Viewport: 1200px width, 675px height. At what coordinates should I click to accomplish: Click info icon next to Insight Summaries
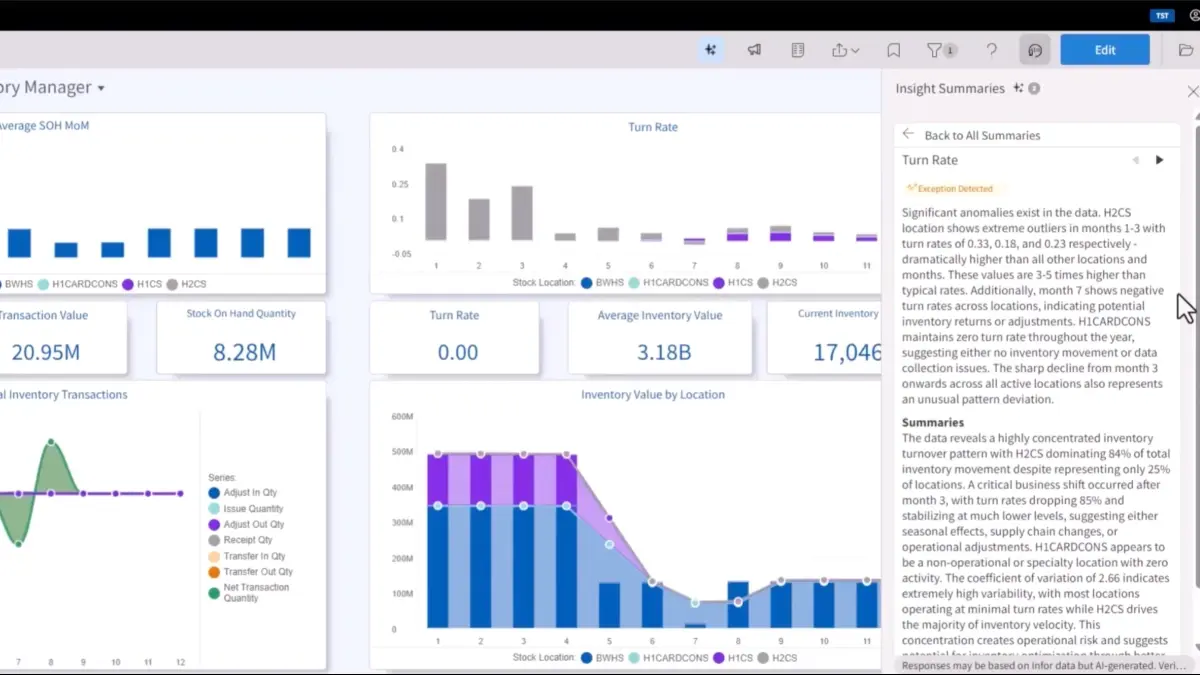(1034, 88)
